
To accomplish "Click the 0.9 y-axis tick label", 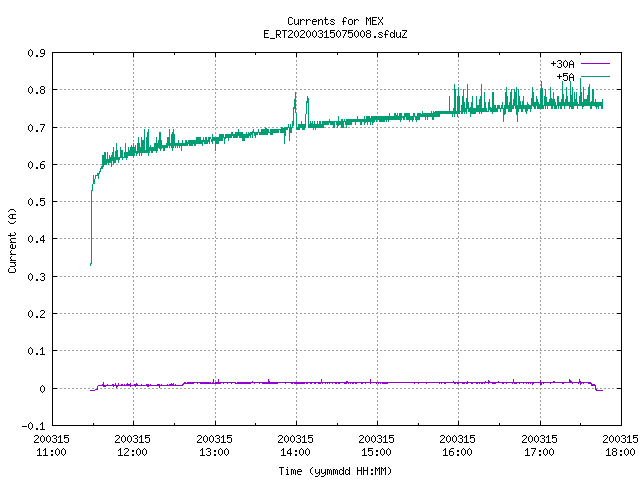I will (36, 53).
